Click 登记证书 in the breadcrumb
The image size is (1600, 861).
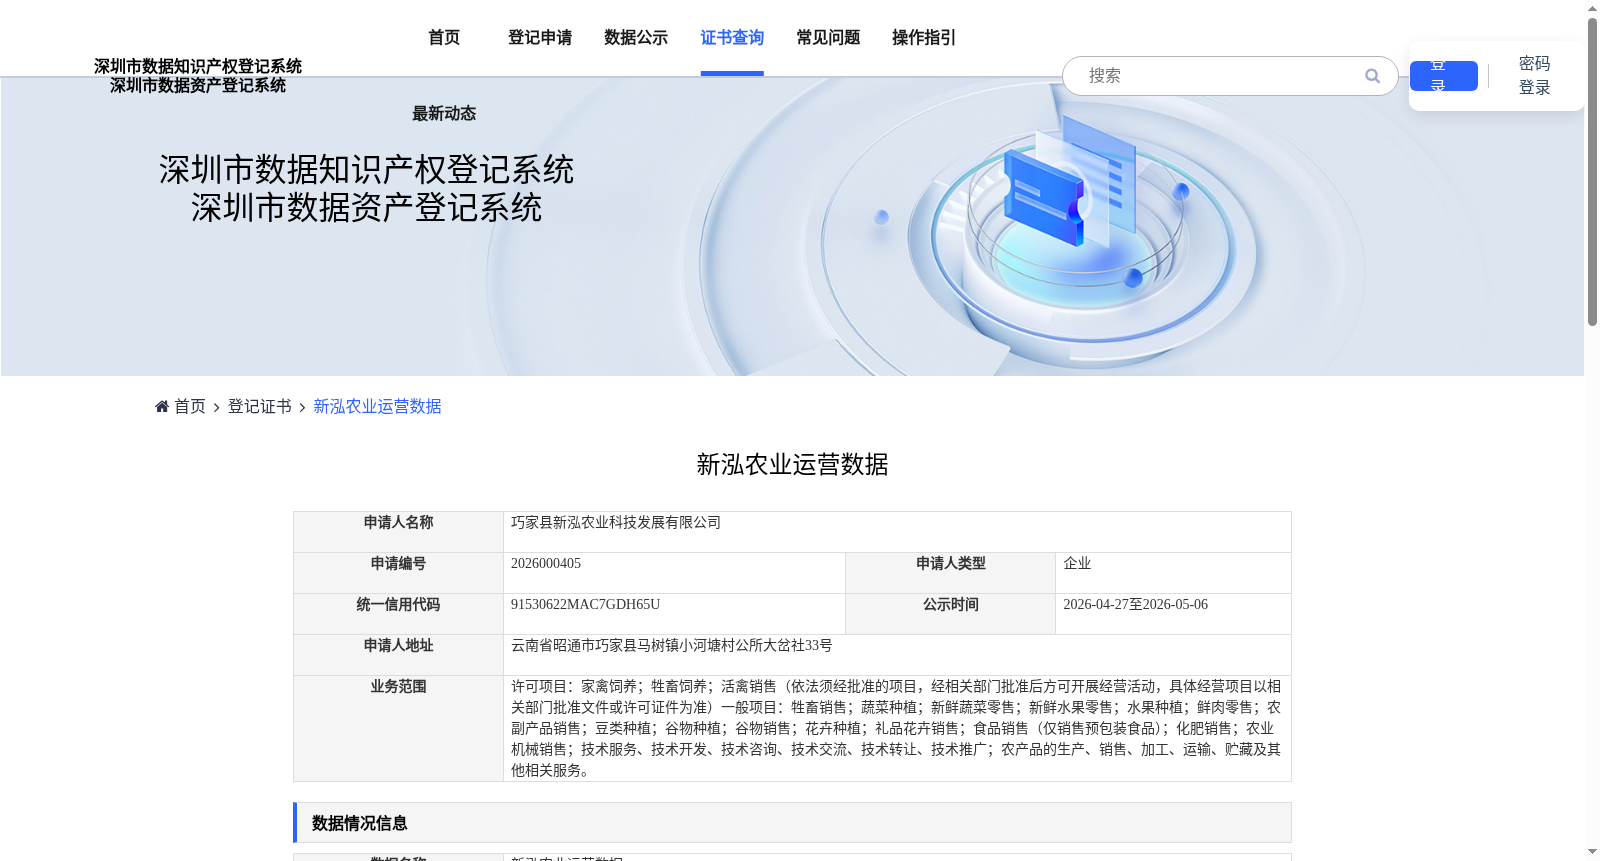pos(260,406)
